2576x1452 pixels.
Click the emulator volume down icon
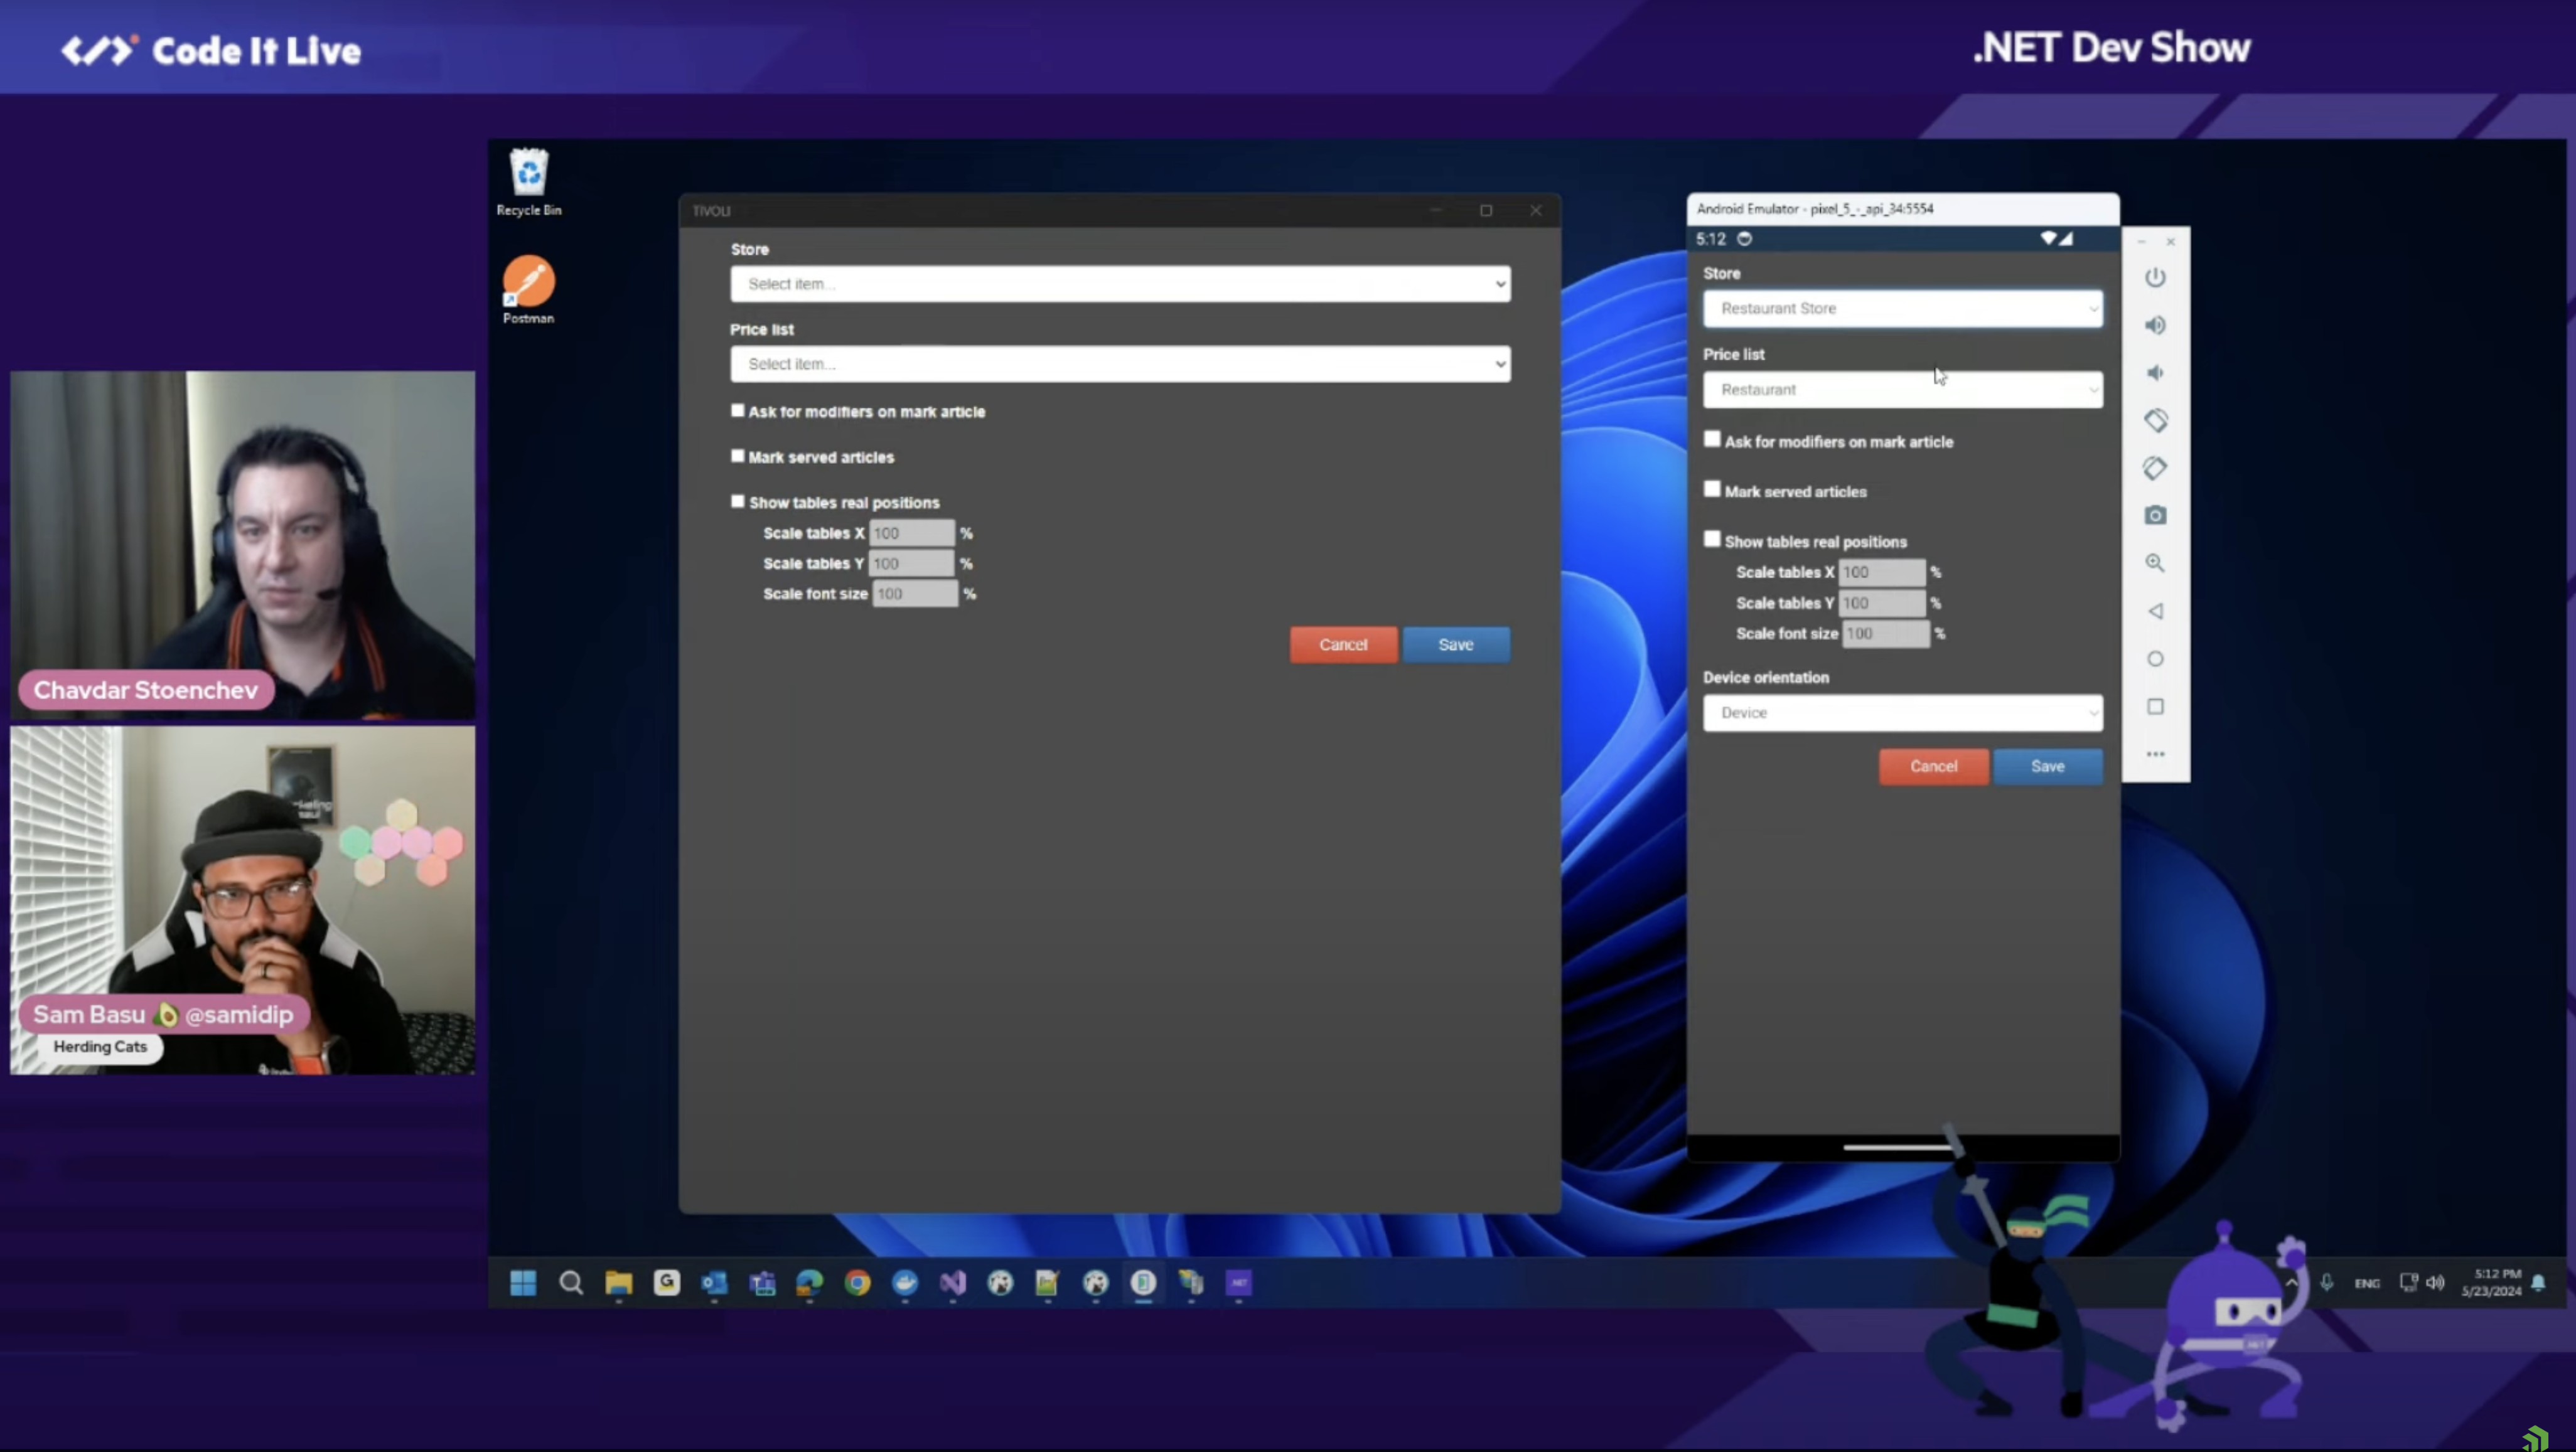2155,373
